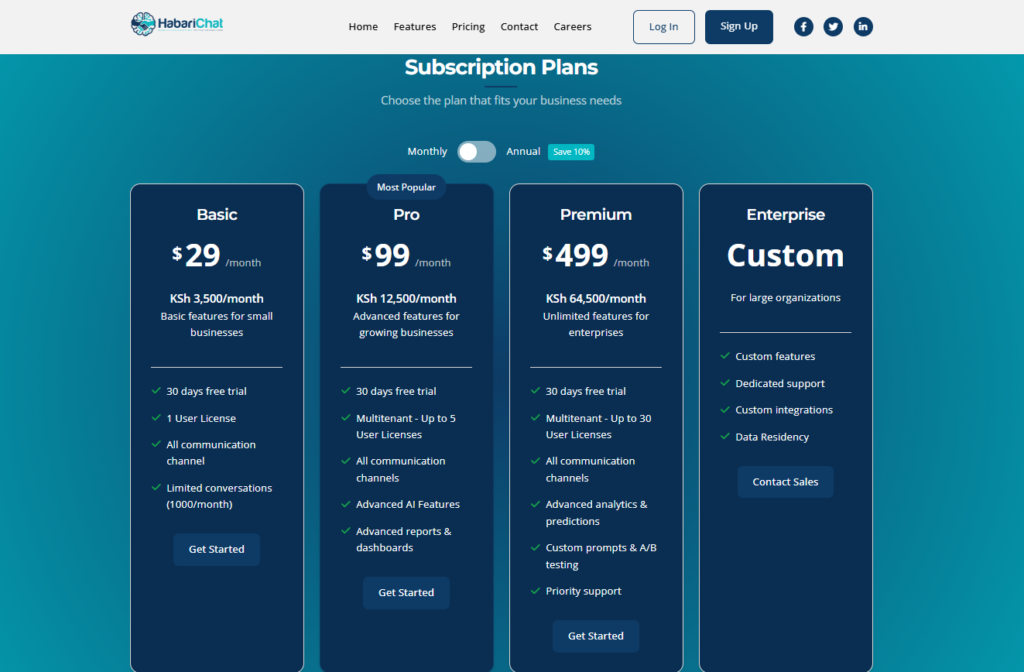Select the Monthly billing label
Viewport: 1024px width, 672px height.
point(427,152)
